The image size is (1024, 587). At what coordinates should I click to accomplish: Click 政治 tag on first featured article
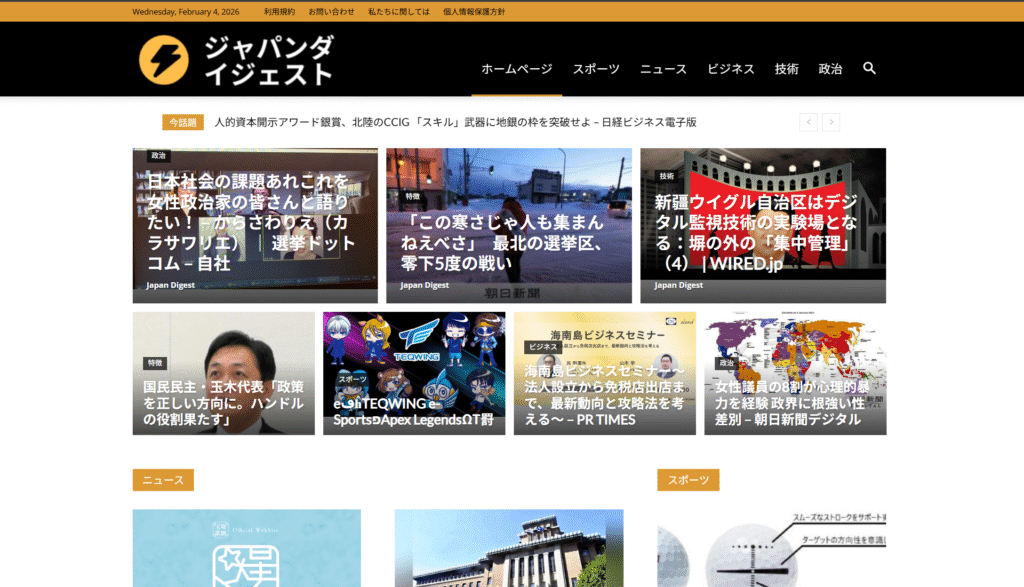[159, 155]
